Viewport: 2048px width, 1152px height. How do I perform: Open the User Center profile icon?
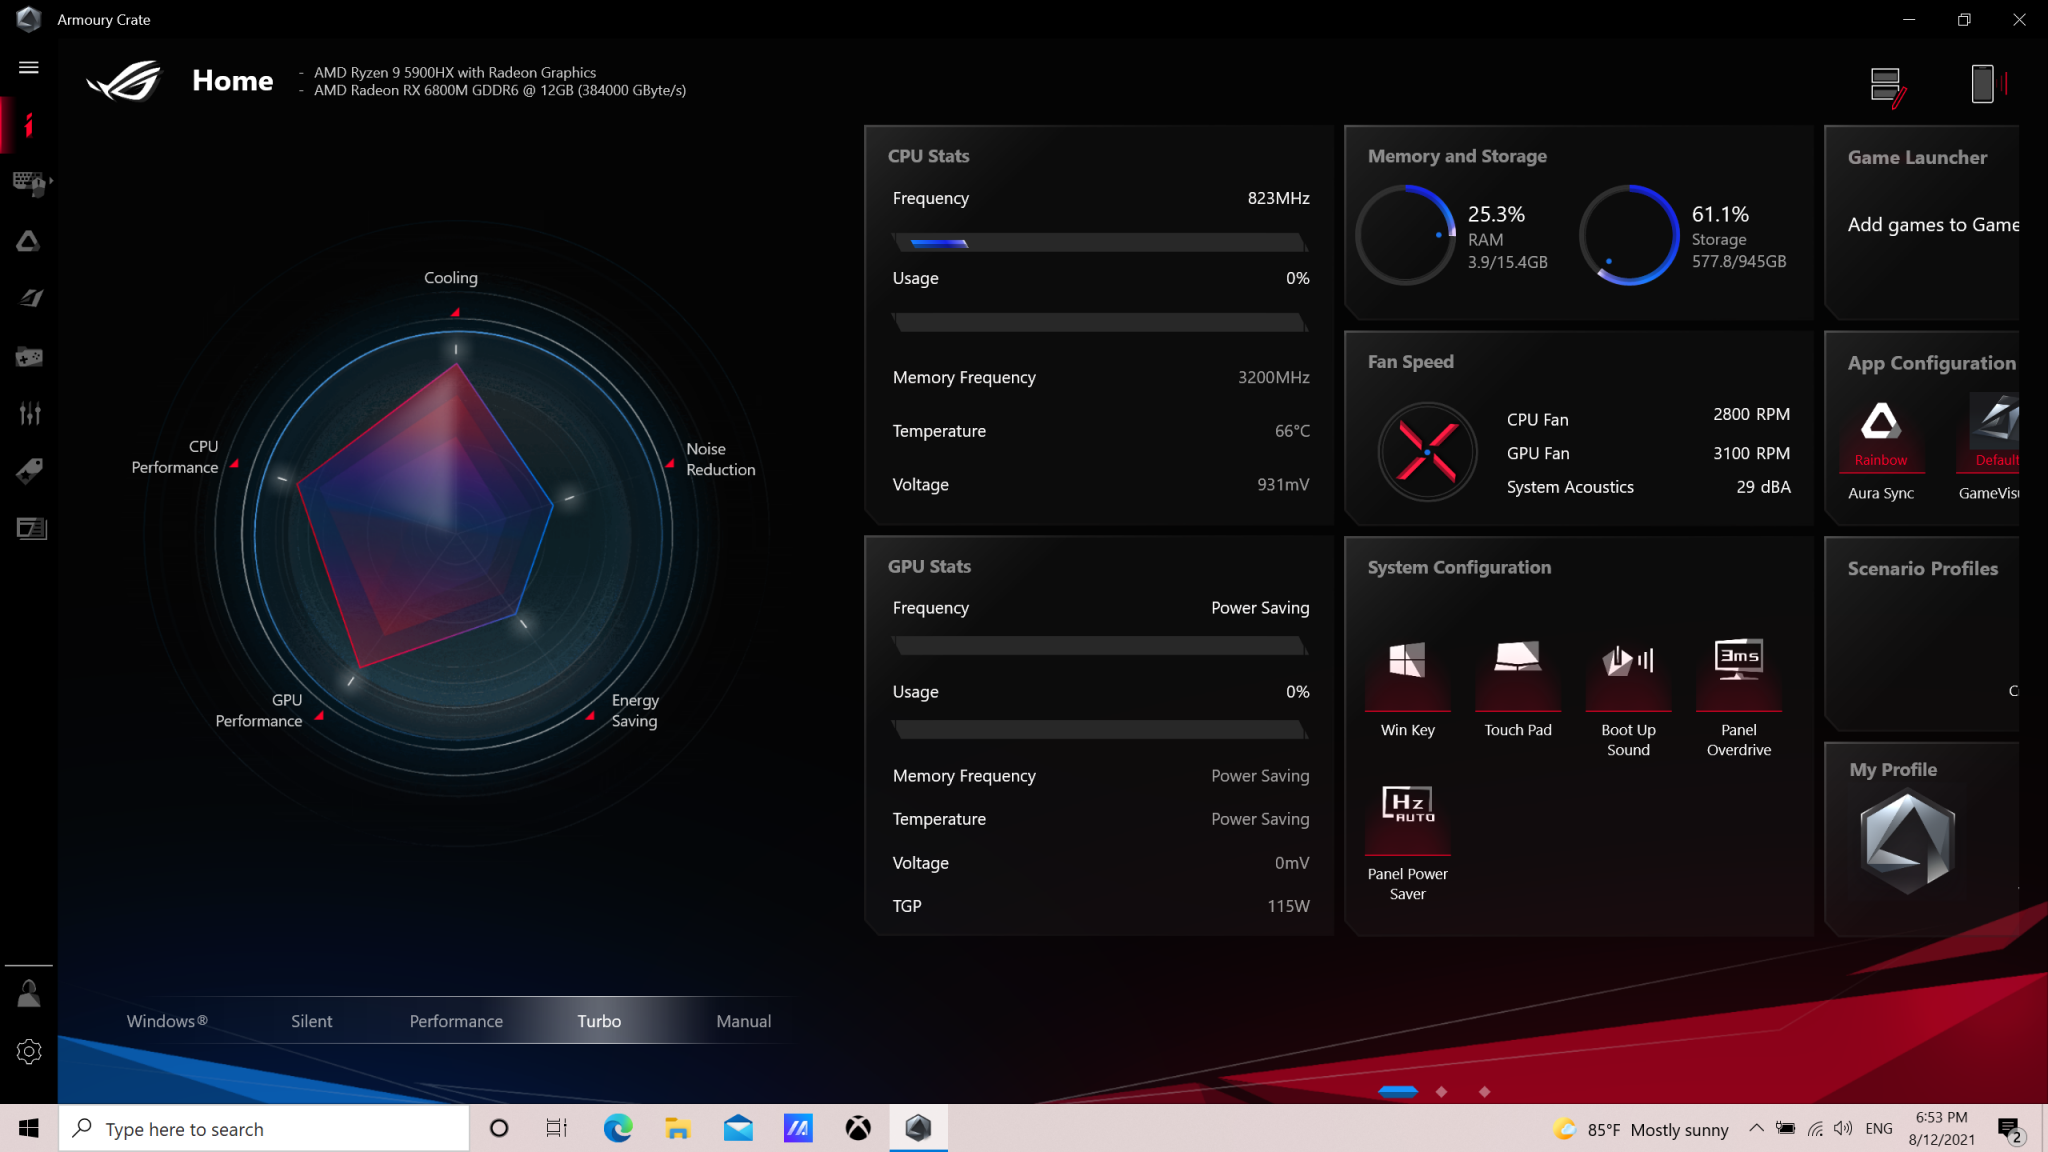click(29, 993)
